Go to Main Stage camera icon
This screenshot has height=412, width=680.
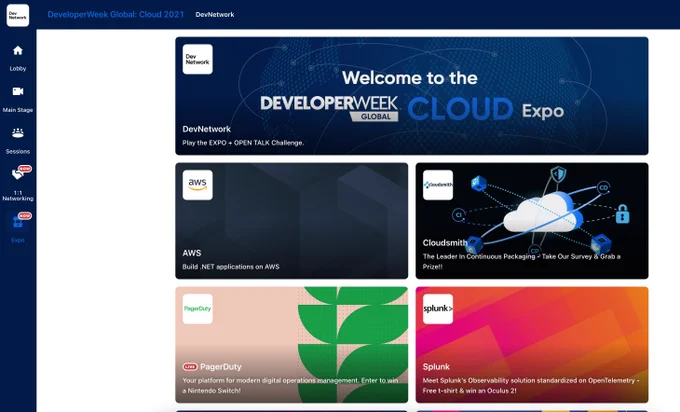(18, 92)
